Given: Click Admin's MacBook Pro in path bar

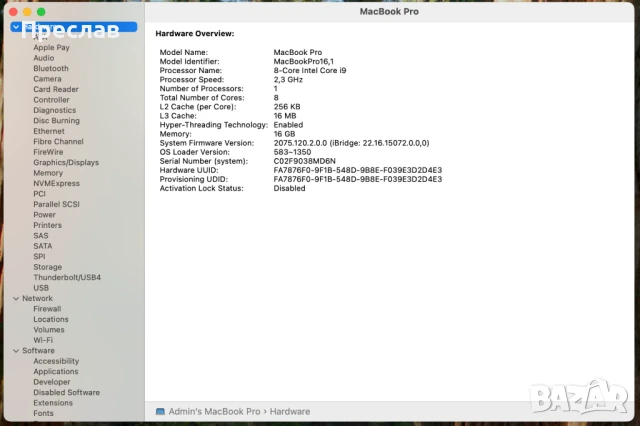Looking at the screenshot, I should tap(214, 411).
